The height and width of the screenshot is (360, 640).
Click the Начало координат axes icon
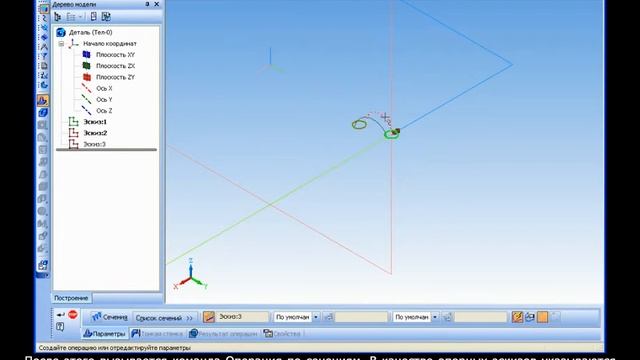point(73,43)
